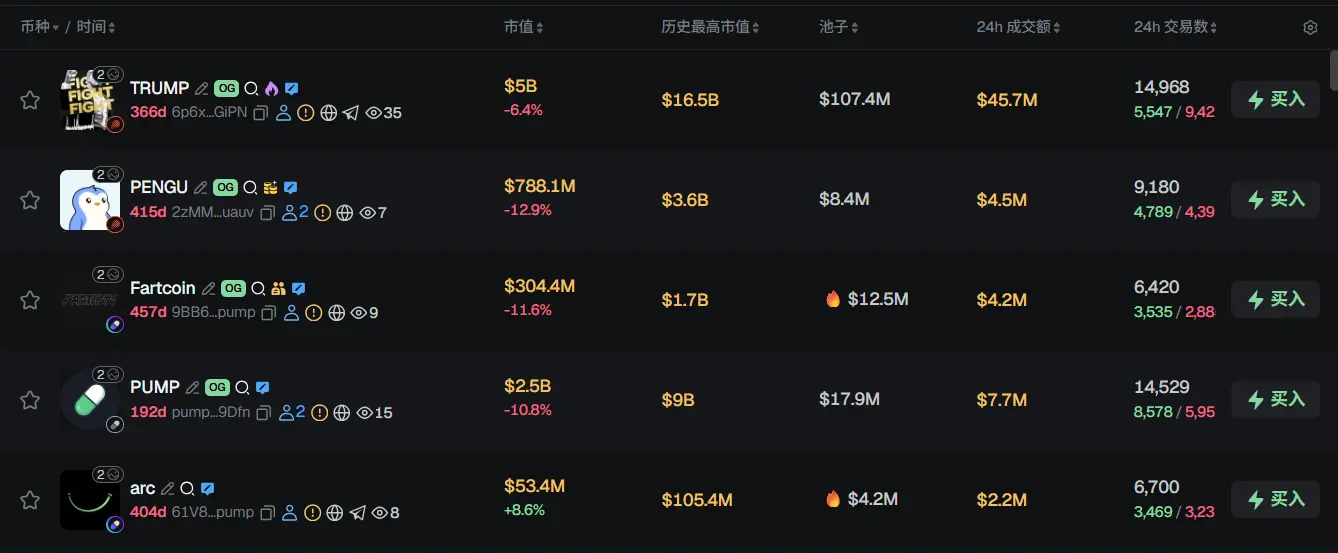Open the TRUMP Telegram link icon
The height and width of the screenshot is (553, 1338).
coord(351,113)
